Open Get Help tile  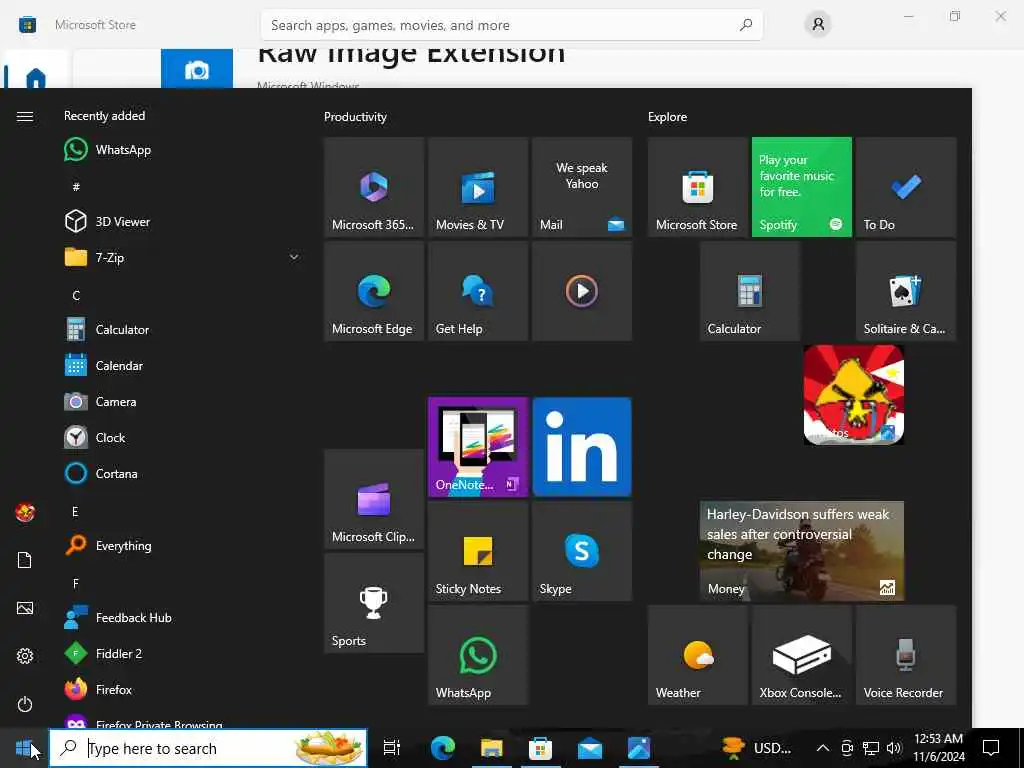coord(478,291)
